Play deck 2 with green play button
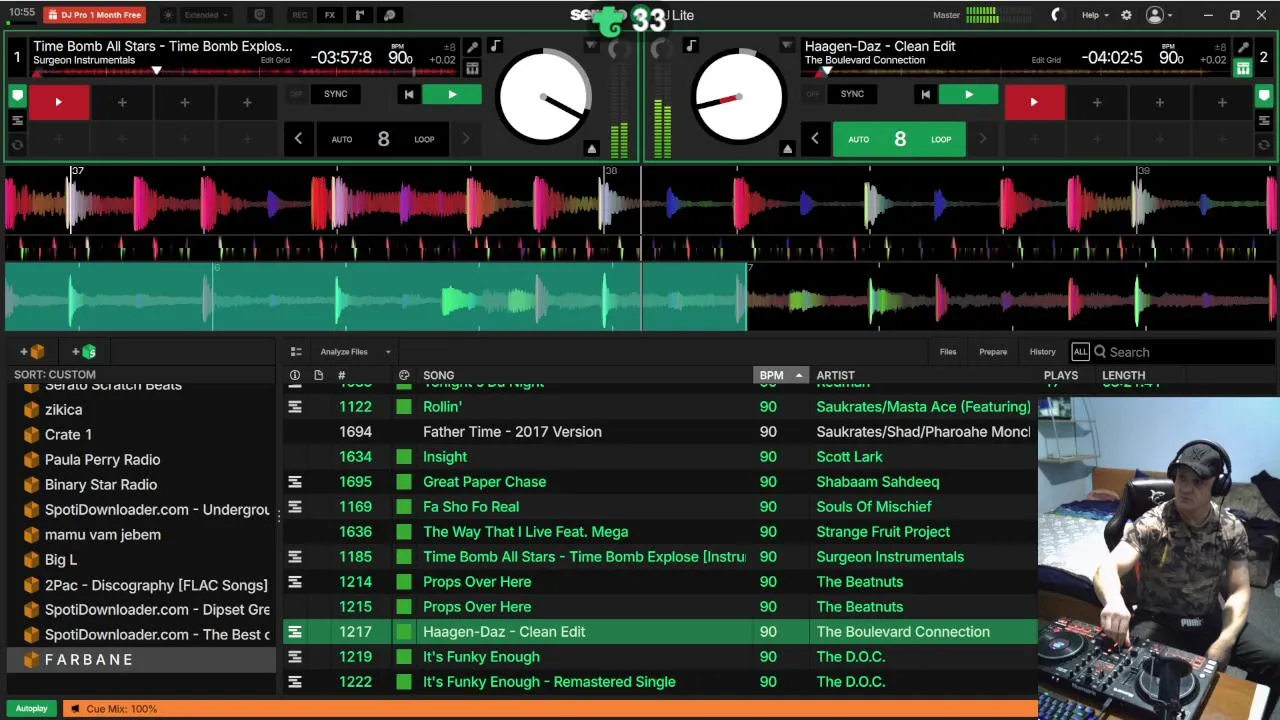This screenshot has width=1280, height=720. click(x=968, y=94)
